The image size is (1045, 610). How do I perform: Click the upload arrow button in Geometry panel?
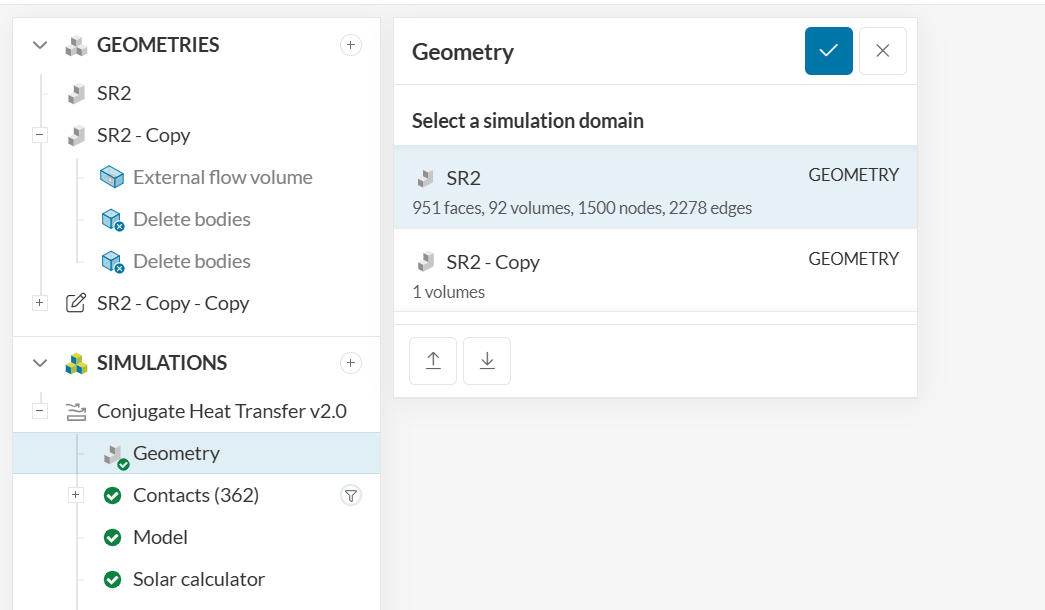433,361
